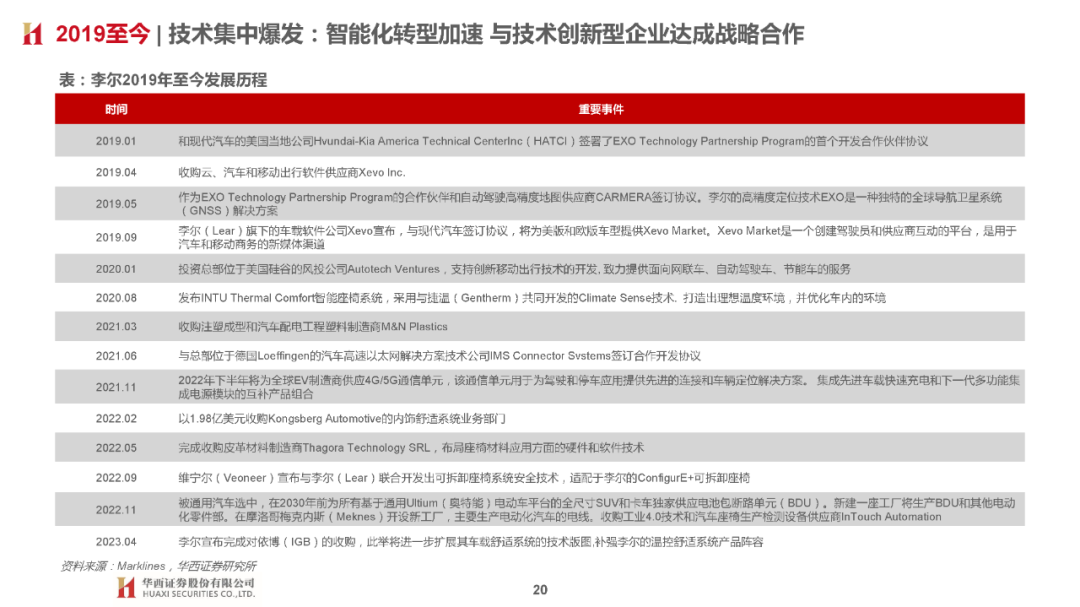
Task: Select the date cell 2020.01
Action: tap(116, 269)
